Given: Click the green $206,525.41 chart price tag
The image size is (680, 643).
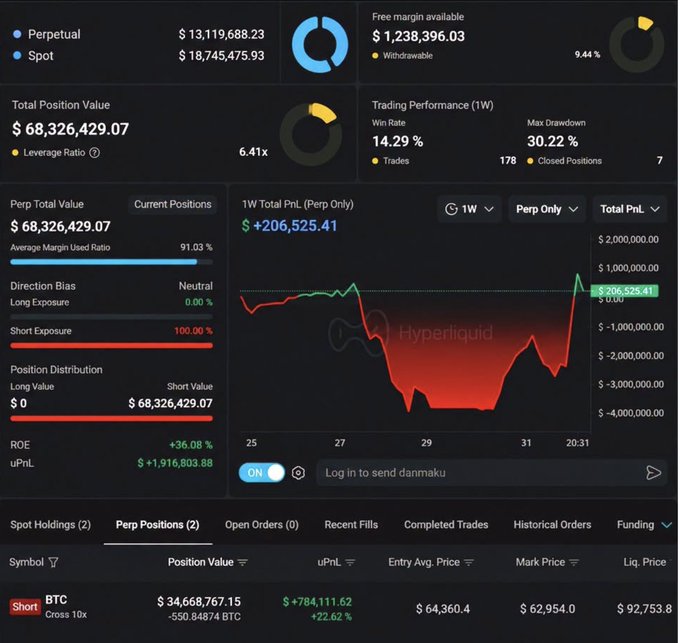Looking at the screenshot, I should (x=625, y=291).
